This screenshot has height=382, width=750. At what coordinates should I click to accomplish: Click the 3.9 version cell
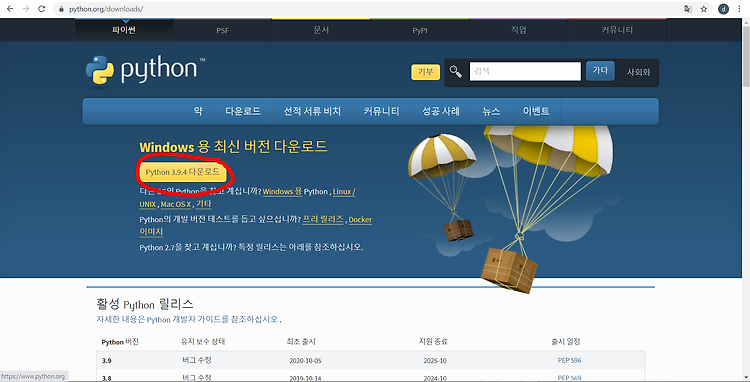[107, 360]
